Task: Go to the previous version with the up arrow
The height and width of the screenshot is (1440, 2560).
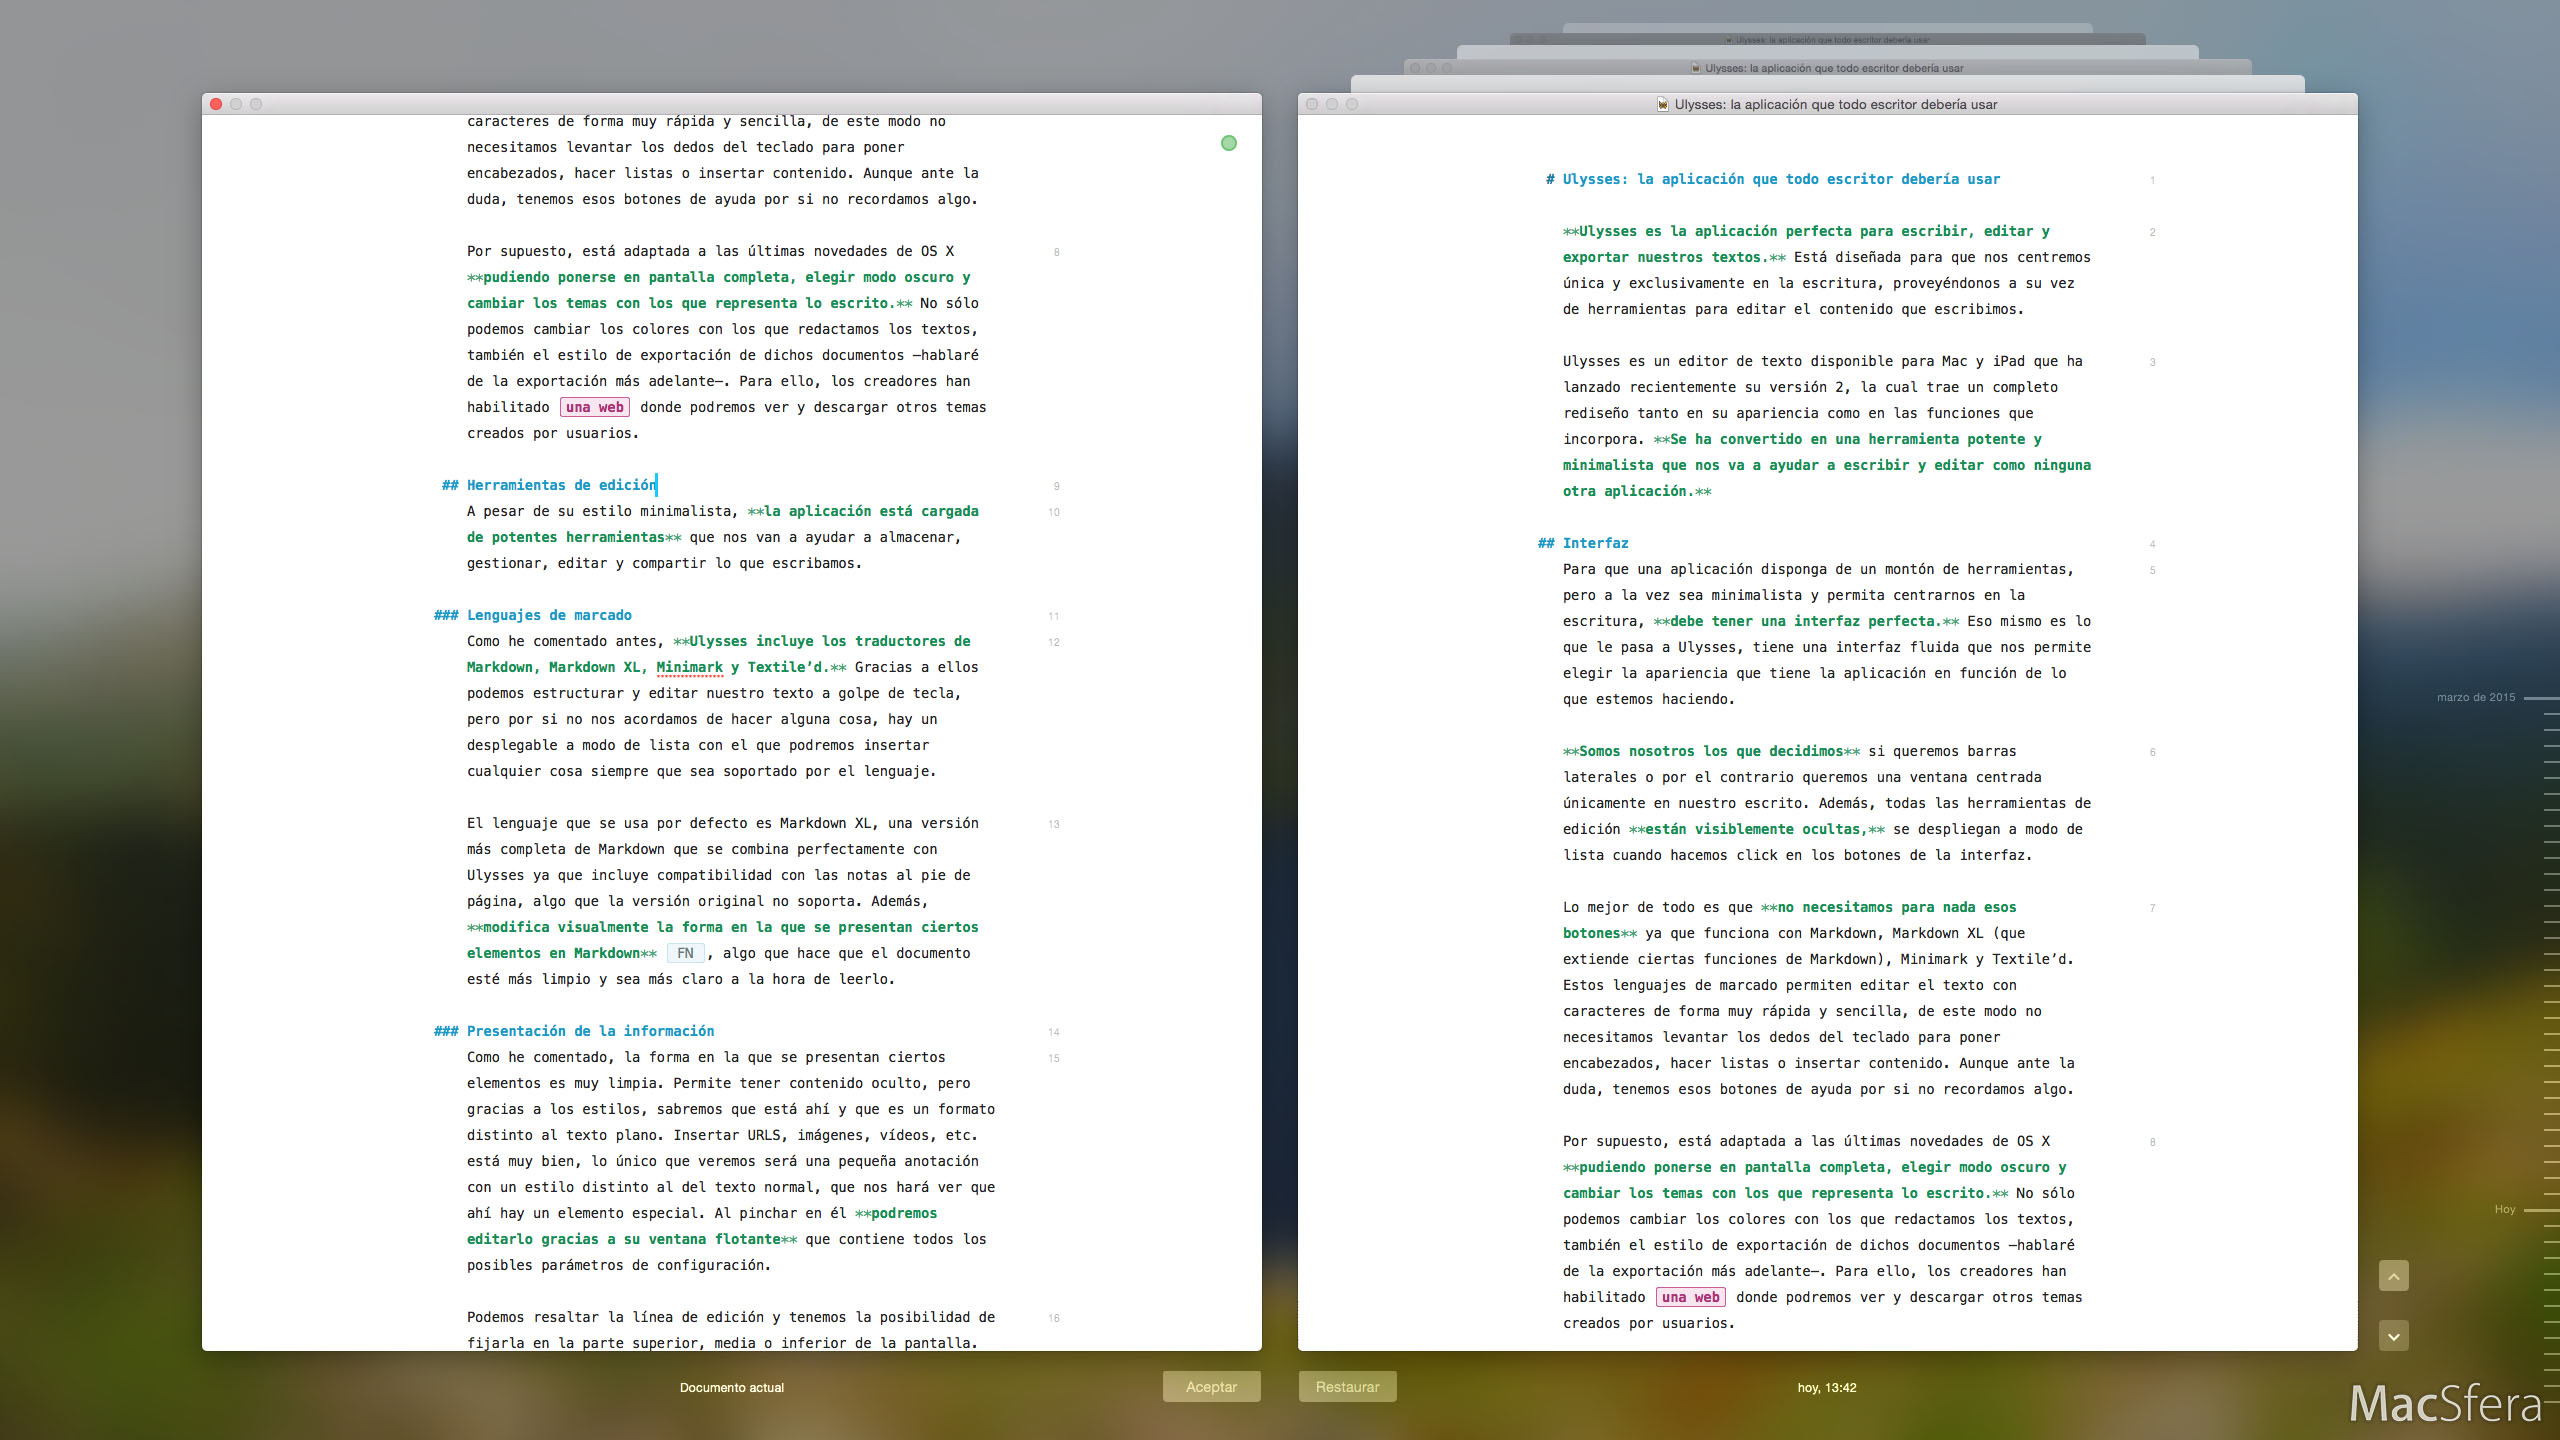Action: tap(2393, 1276)
